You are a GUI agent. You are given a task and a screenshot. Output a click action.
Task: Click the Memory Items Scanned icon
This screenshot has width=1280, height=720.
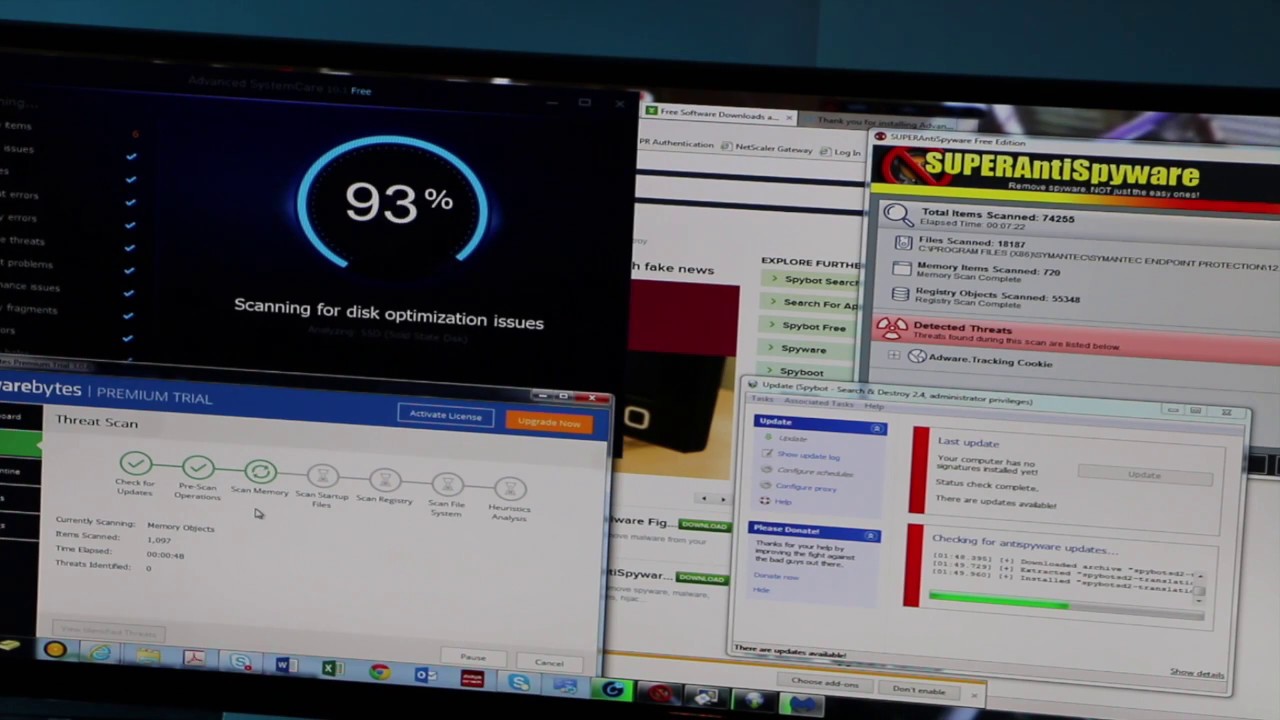pos(901,268)
